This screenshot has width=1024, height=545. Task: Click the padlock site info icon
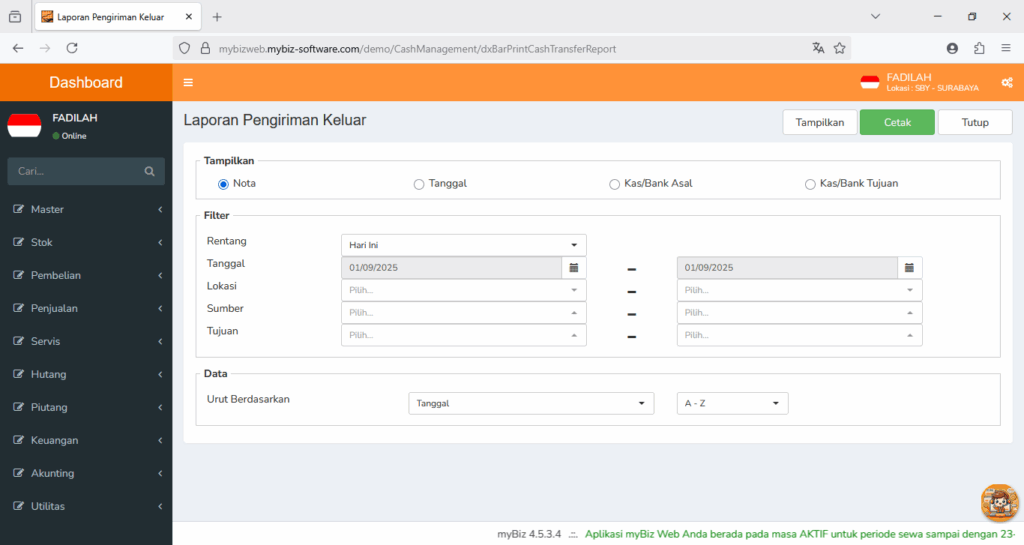(205, 48)
